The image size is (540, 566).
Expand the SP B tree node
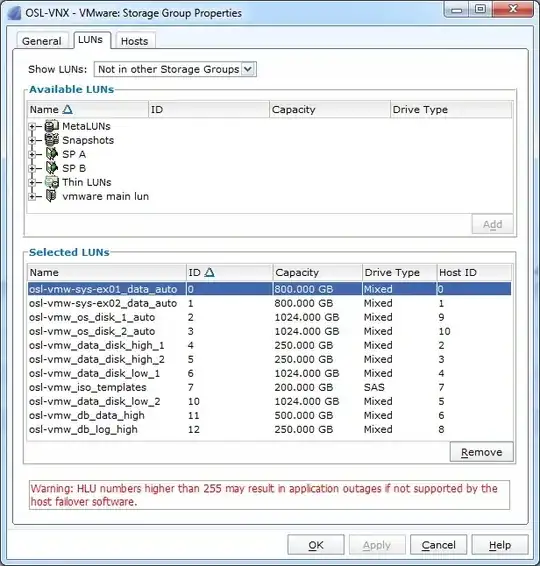tap(32, 169)
